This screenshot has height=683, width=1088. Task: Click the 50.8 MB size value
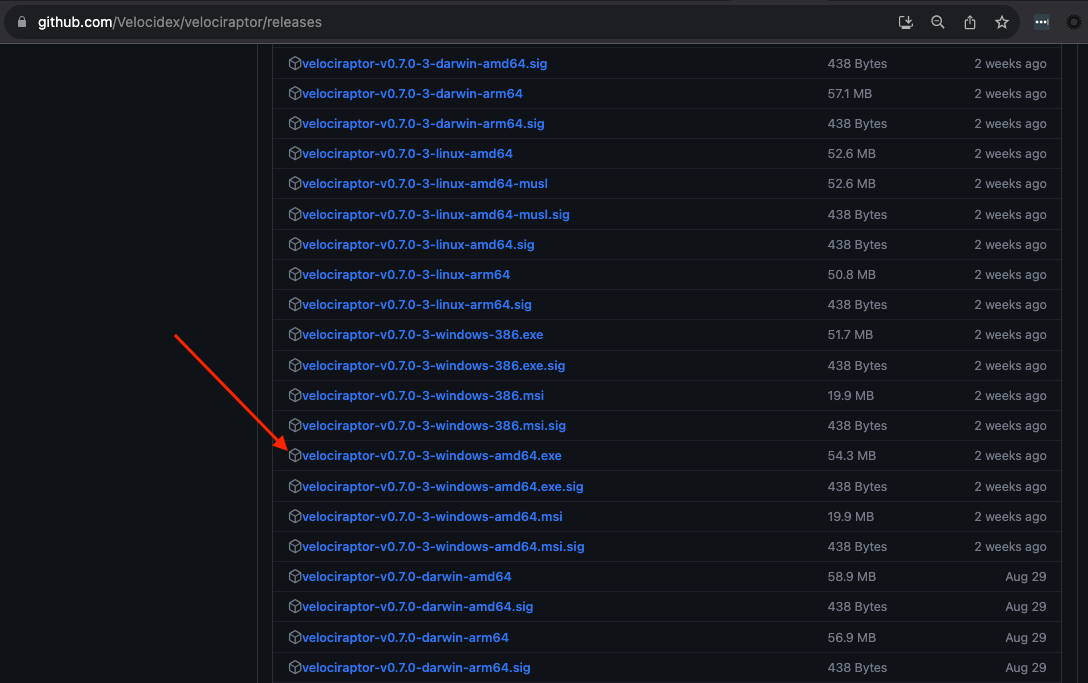[x=851, y=274]
